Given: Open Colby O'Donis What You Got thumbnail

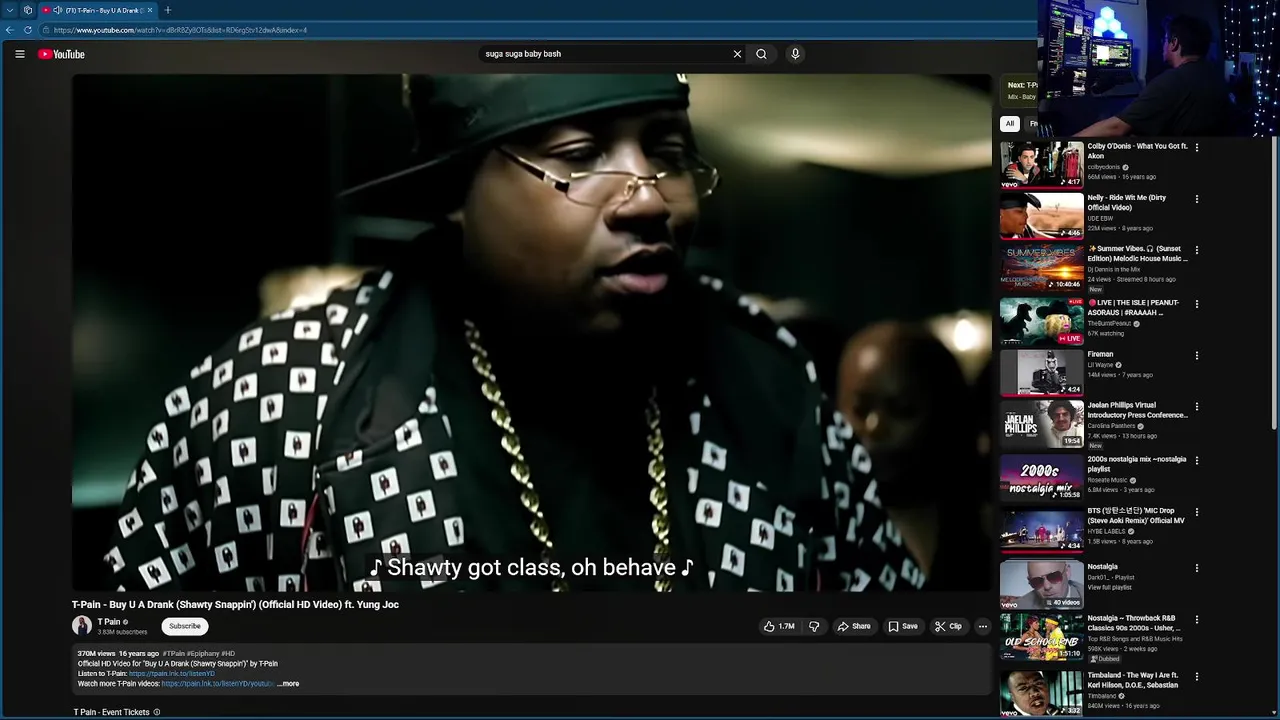Looking at the screenshot, I should [1042, 164].
